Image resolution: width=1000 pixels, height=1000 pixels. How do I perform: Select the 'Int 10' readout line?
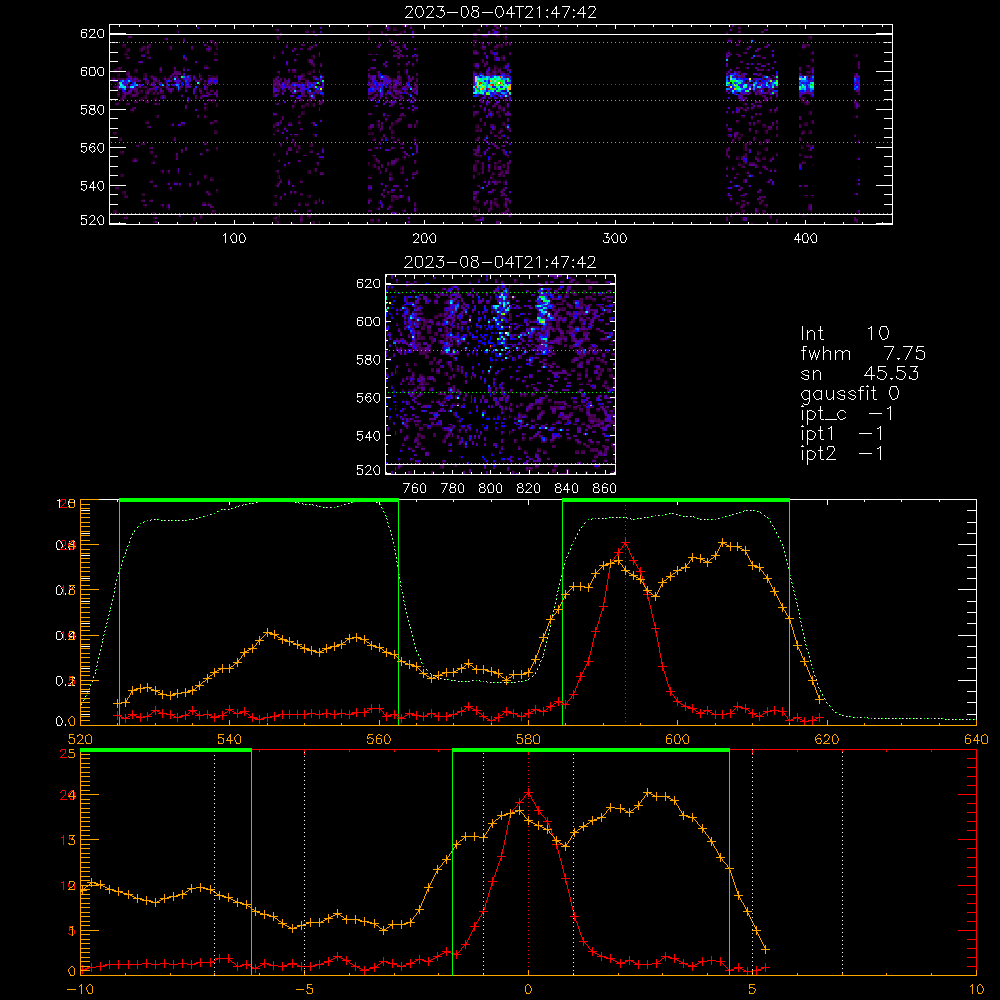(845, 333)
